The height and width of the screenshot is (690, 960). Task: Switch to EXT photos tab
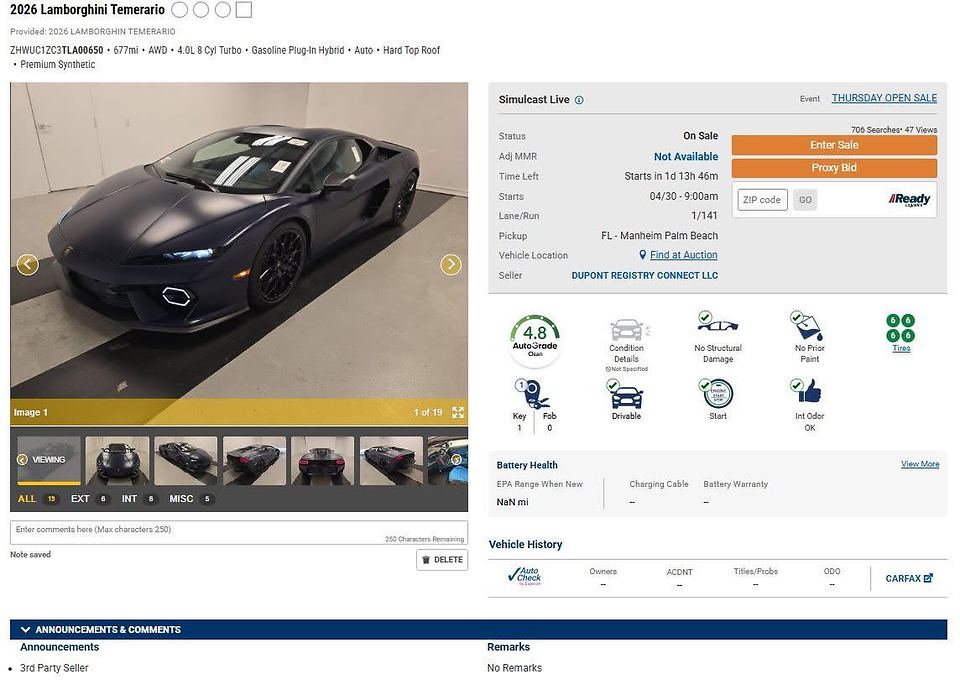[89, 499]
